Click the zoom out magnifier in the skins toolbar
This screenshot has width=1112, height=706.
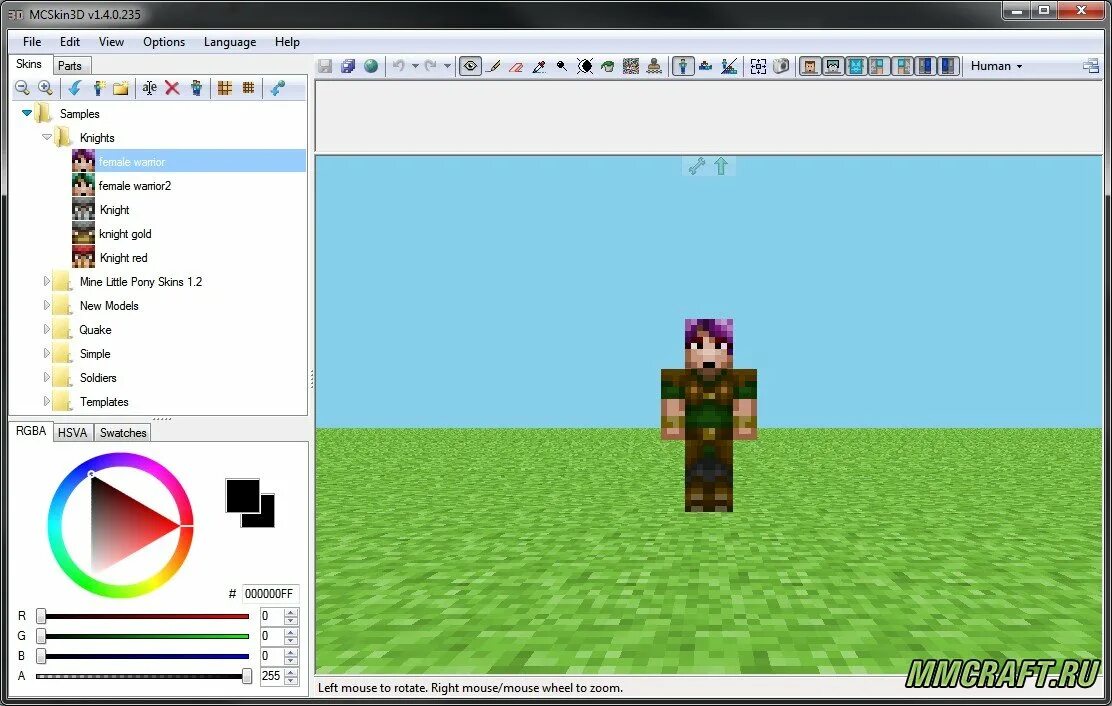point(22,88)
